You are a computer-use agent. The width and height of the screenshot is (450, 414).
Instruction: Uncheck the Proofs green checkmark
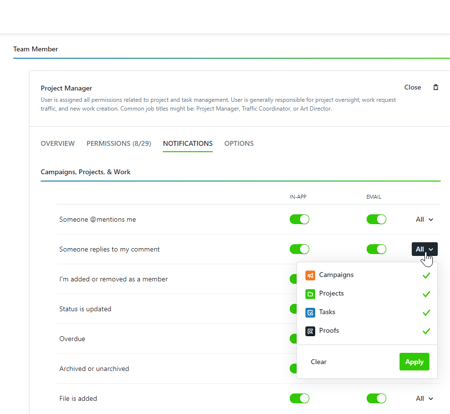426,331
